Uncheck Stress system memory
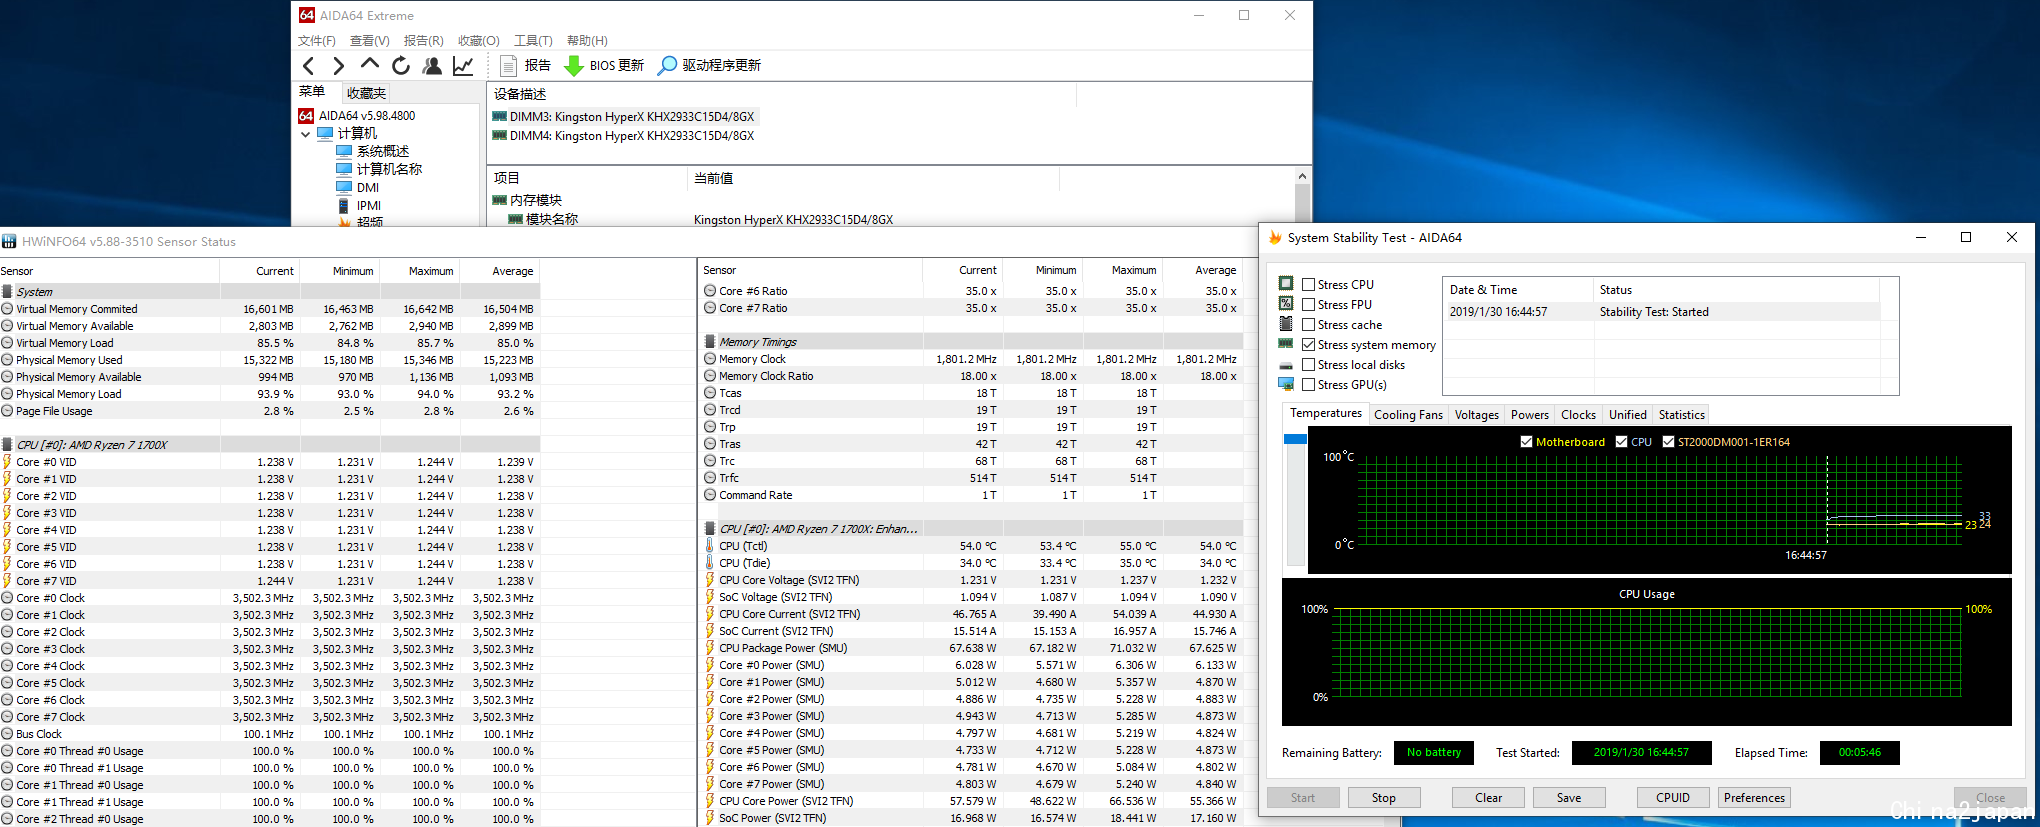The image size is (2040, 827). 1308,345
